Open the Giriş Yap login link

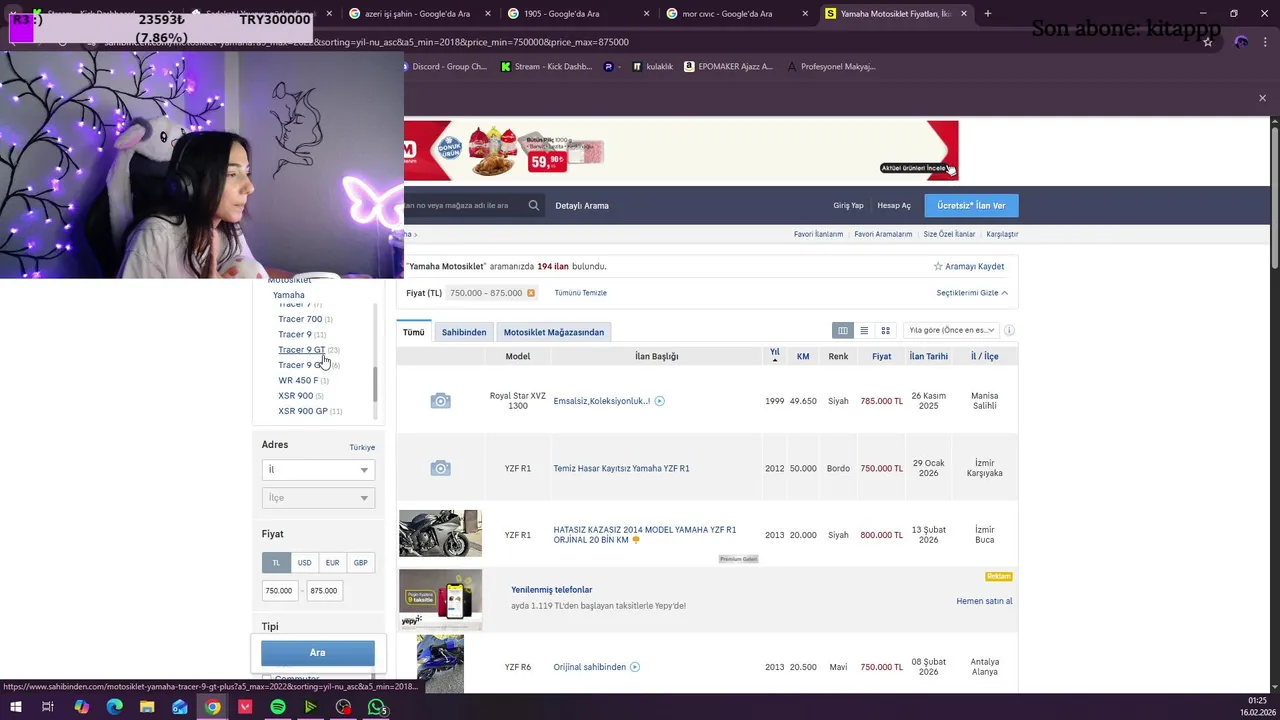tap(848, 205)
